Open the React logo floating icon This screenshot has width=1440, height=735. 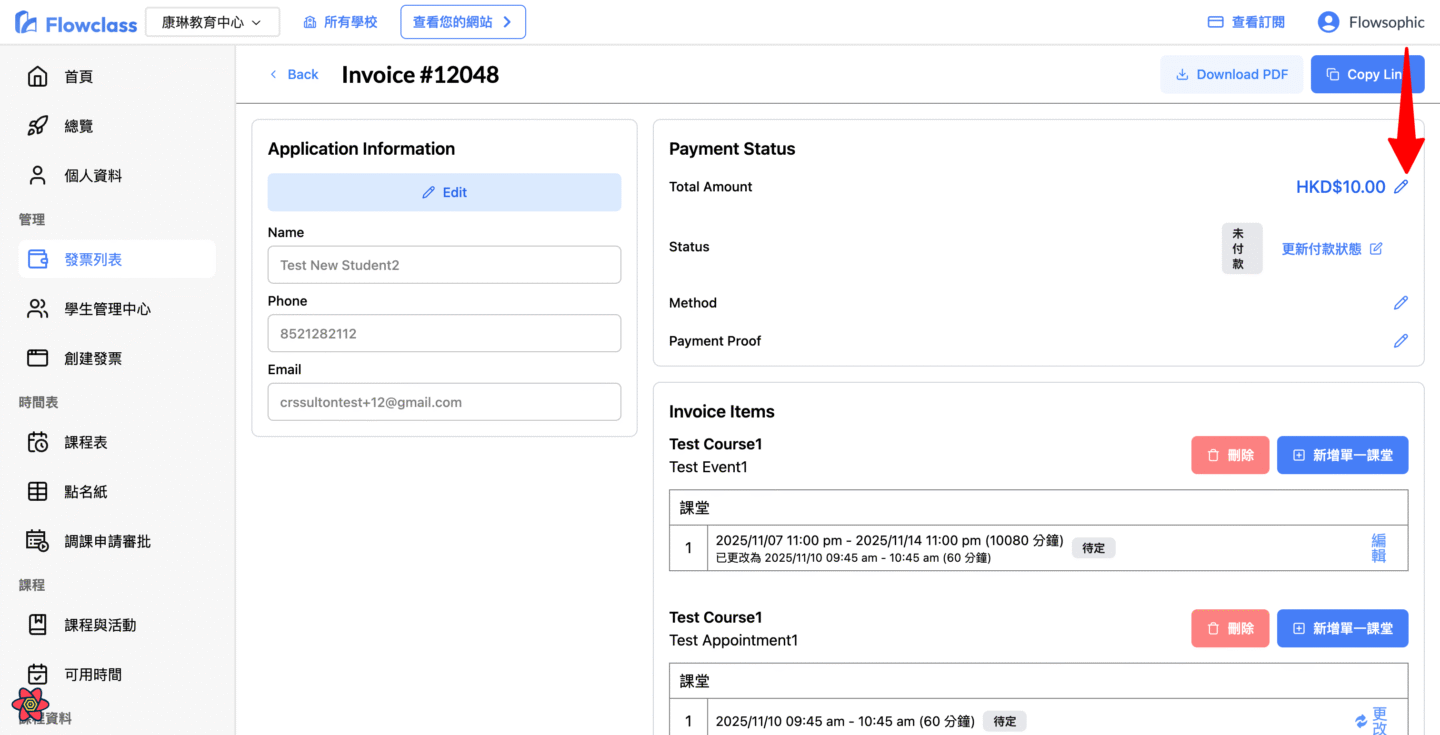31,704
